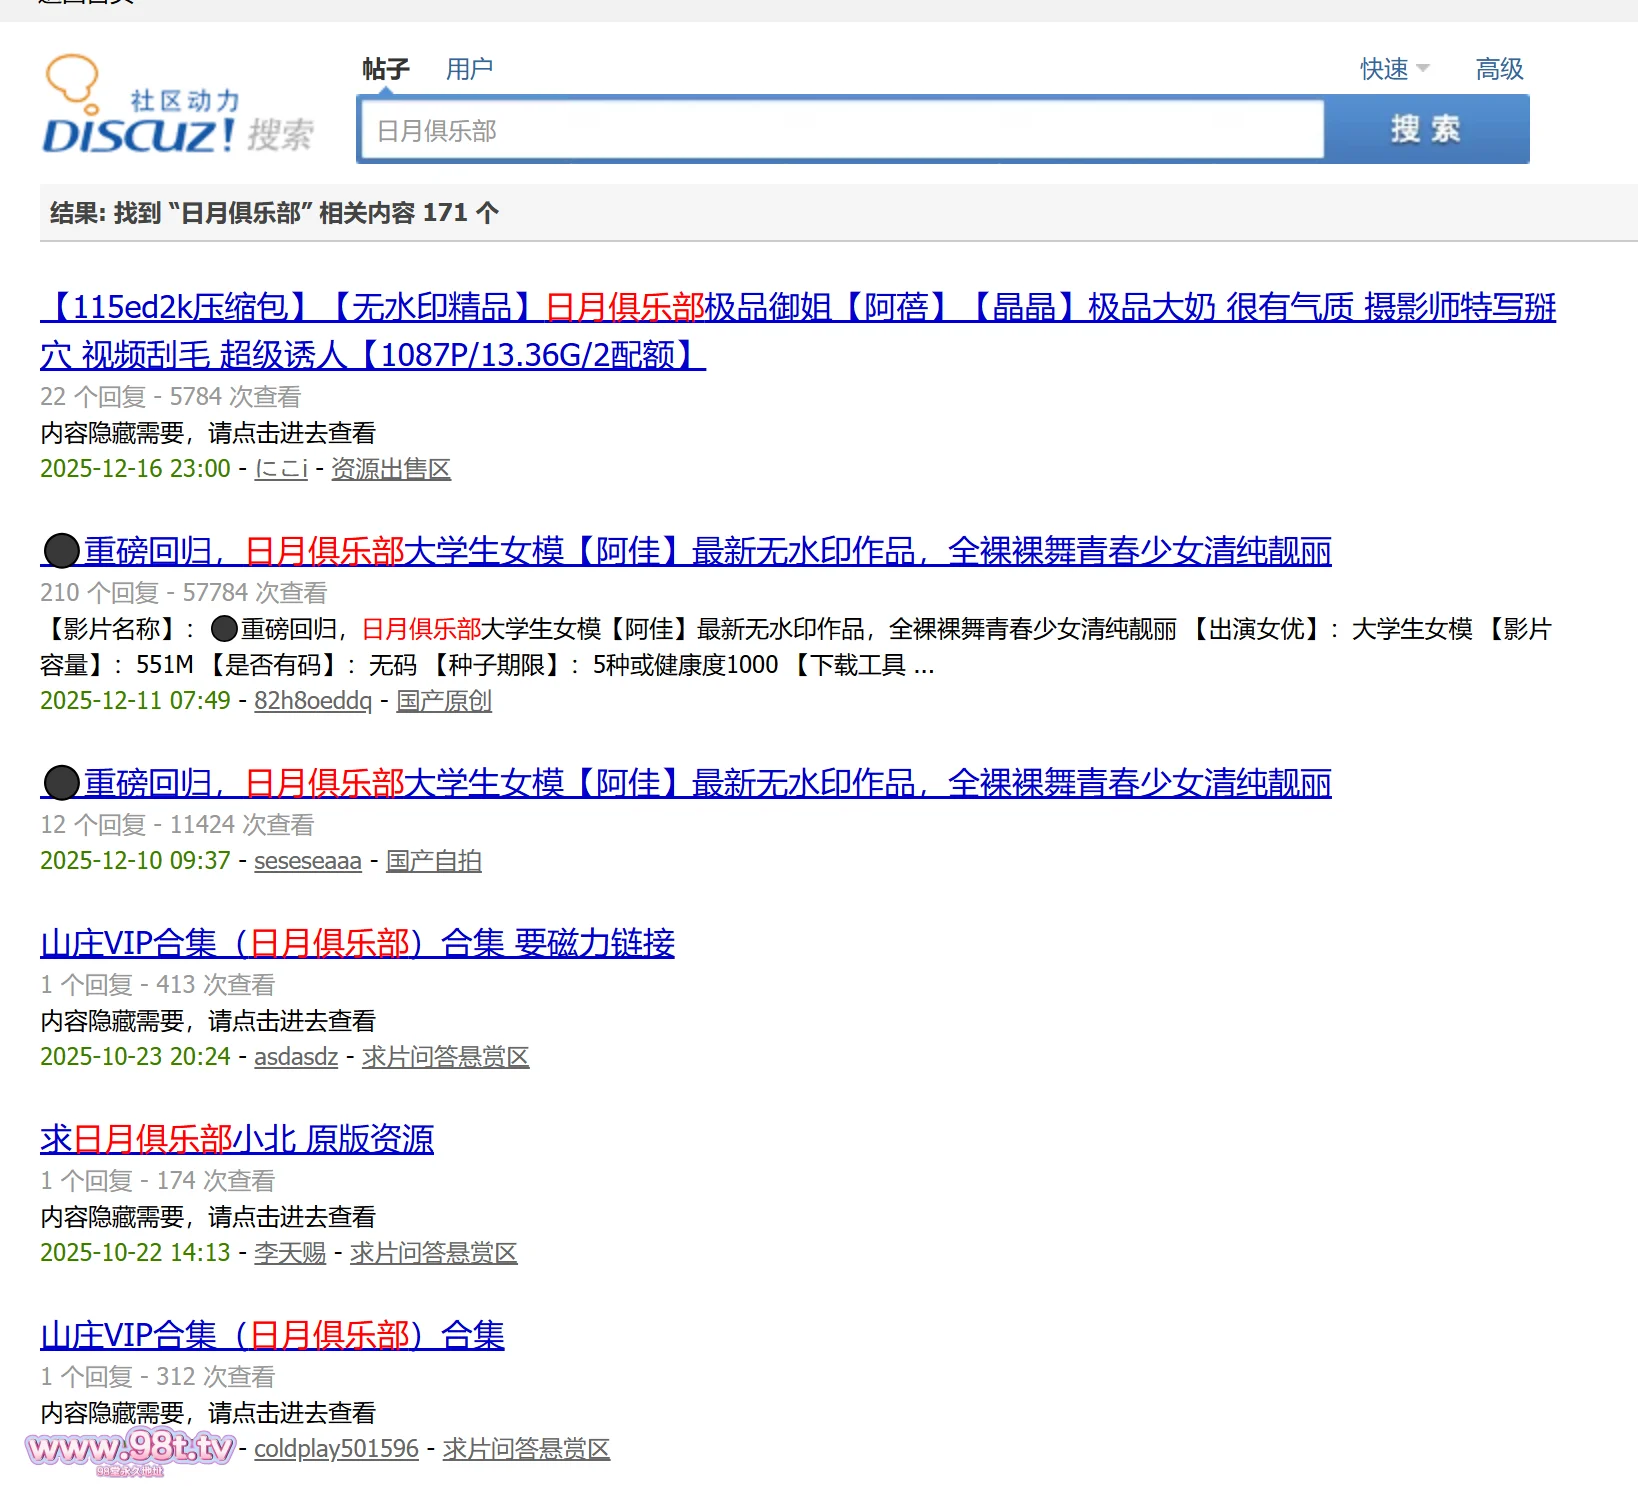Go to the 资源出售区 forum
The width and height of the screenshot is (1638, 1486).
coord(391,469)
